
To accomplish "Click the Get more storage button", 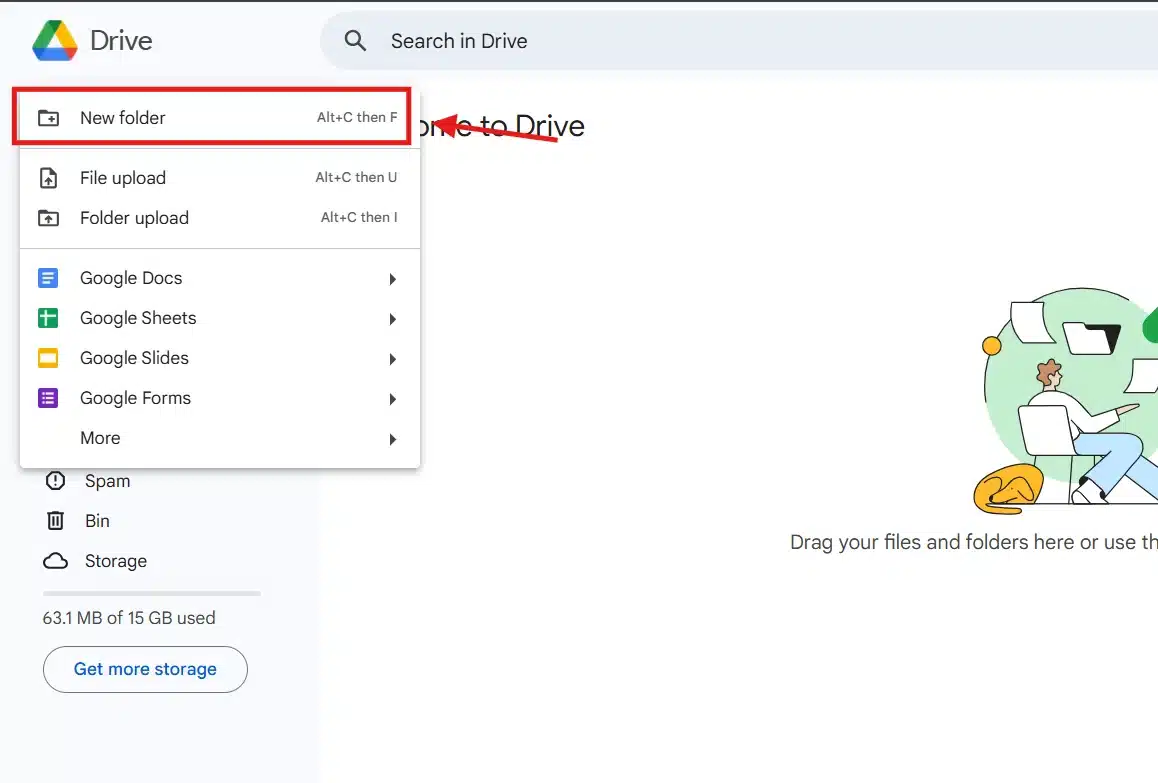I will tap(145, 669).
